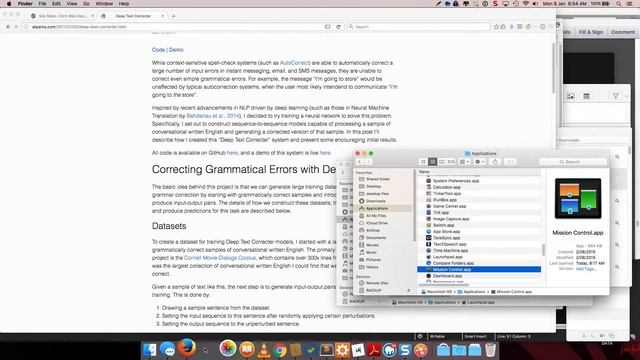The image size is (640, 360).
Task: Go back in the Applications Finder window
Action: point(360,162)
